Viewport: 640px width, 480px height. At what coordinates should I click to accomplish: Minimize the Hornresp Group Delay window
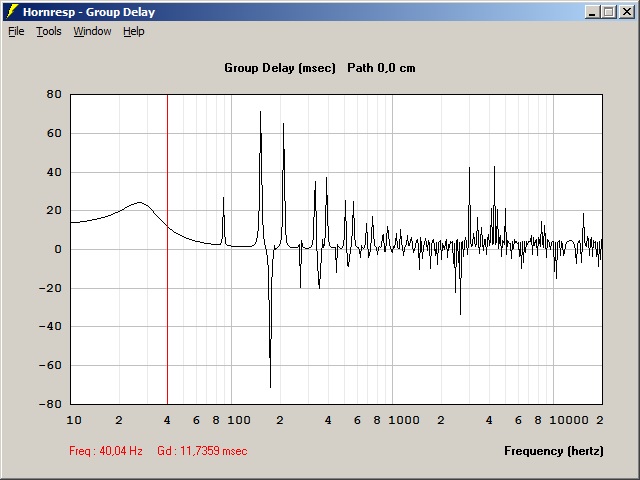(x=593, y=12)
